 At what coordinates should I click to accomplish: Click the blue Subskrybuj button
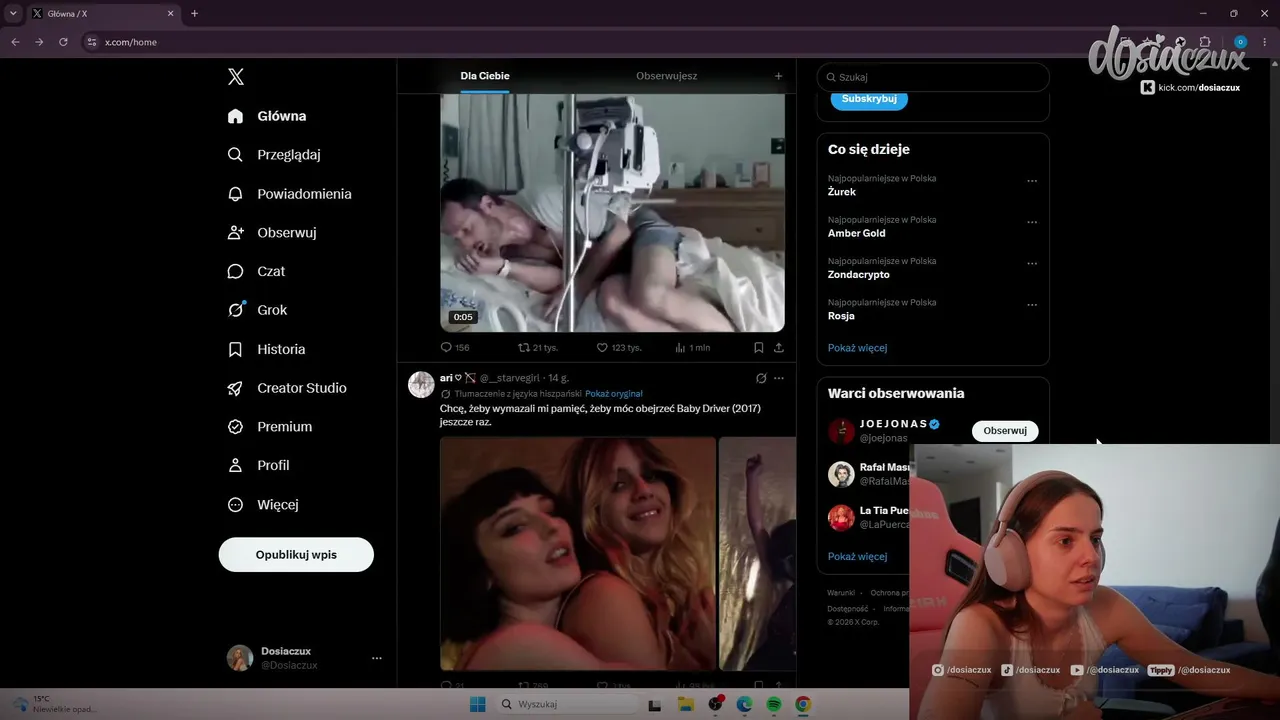[869, 99]
